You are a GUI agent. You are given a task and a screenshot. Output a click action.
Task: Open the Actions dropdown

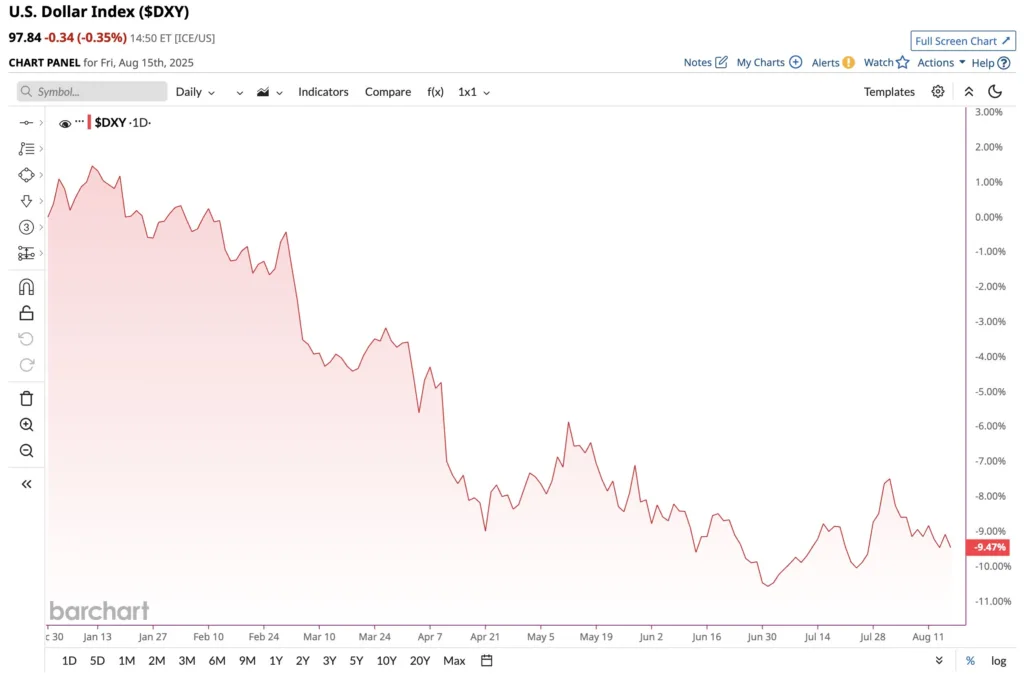tap(941, 63)
